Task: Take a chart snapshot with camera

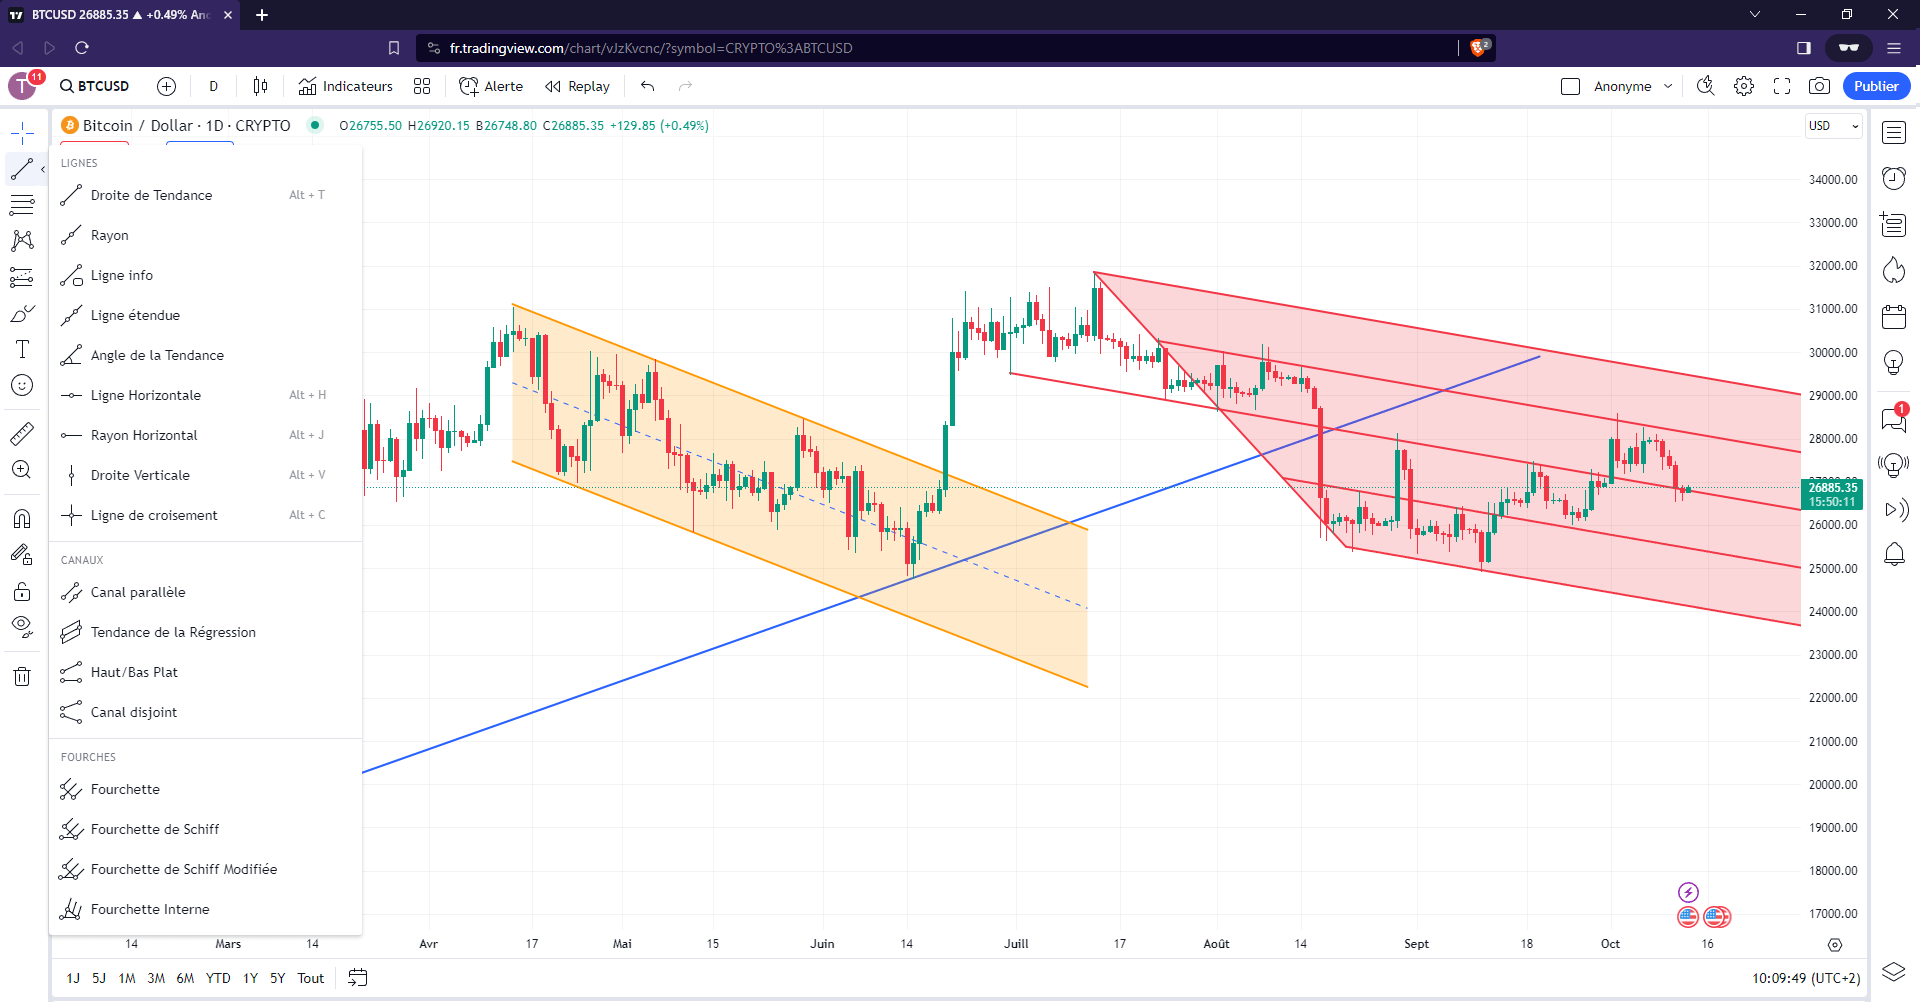Action: click(x=1820, y=86)
